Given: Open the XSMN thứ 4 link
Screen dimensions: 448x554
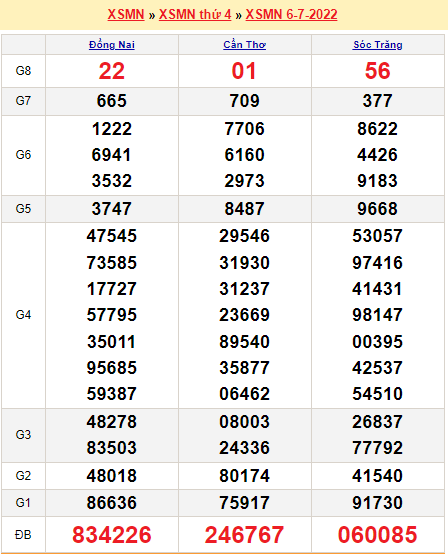Looking at the screenshot, I should point(195,14).
